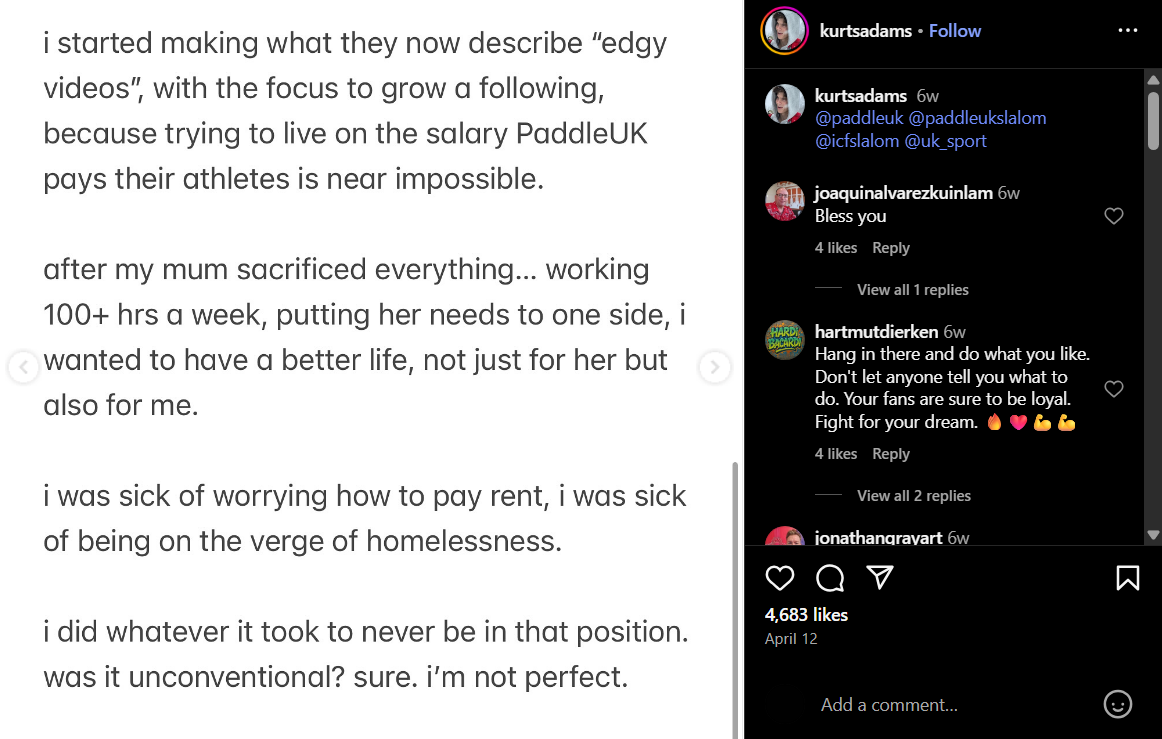Screen dimensions: 1162x739
Task: Like the post with the heart icon
Action: pos(779,578)
